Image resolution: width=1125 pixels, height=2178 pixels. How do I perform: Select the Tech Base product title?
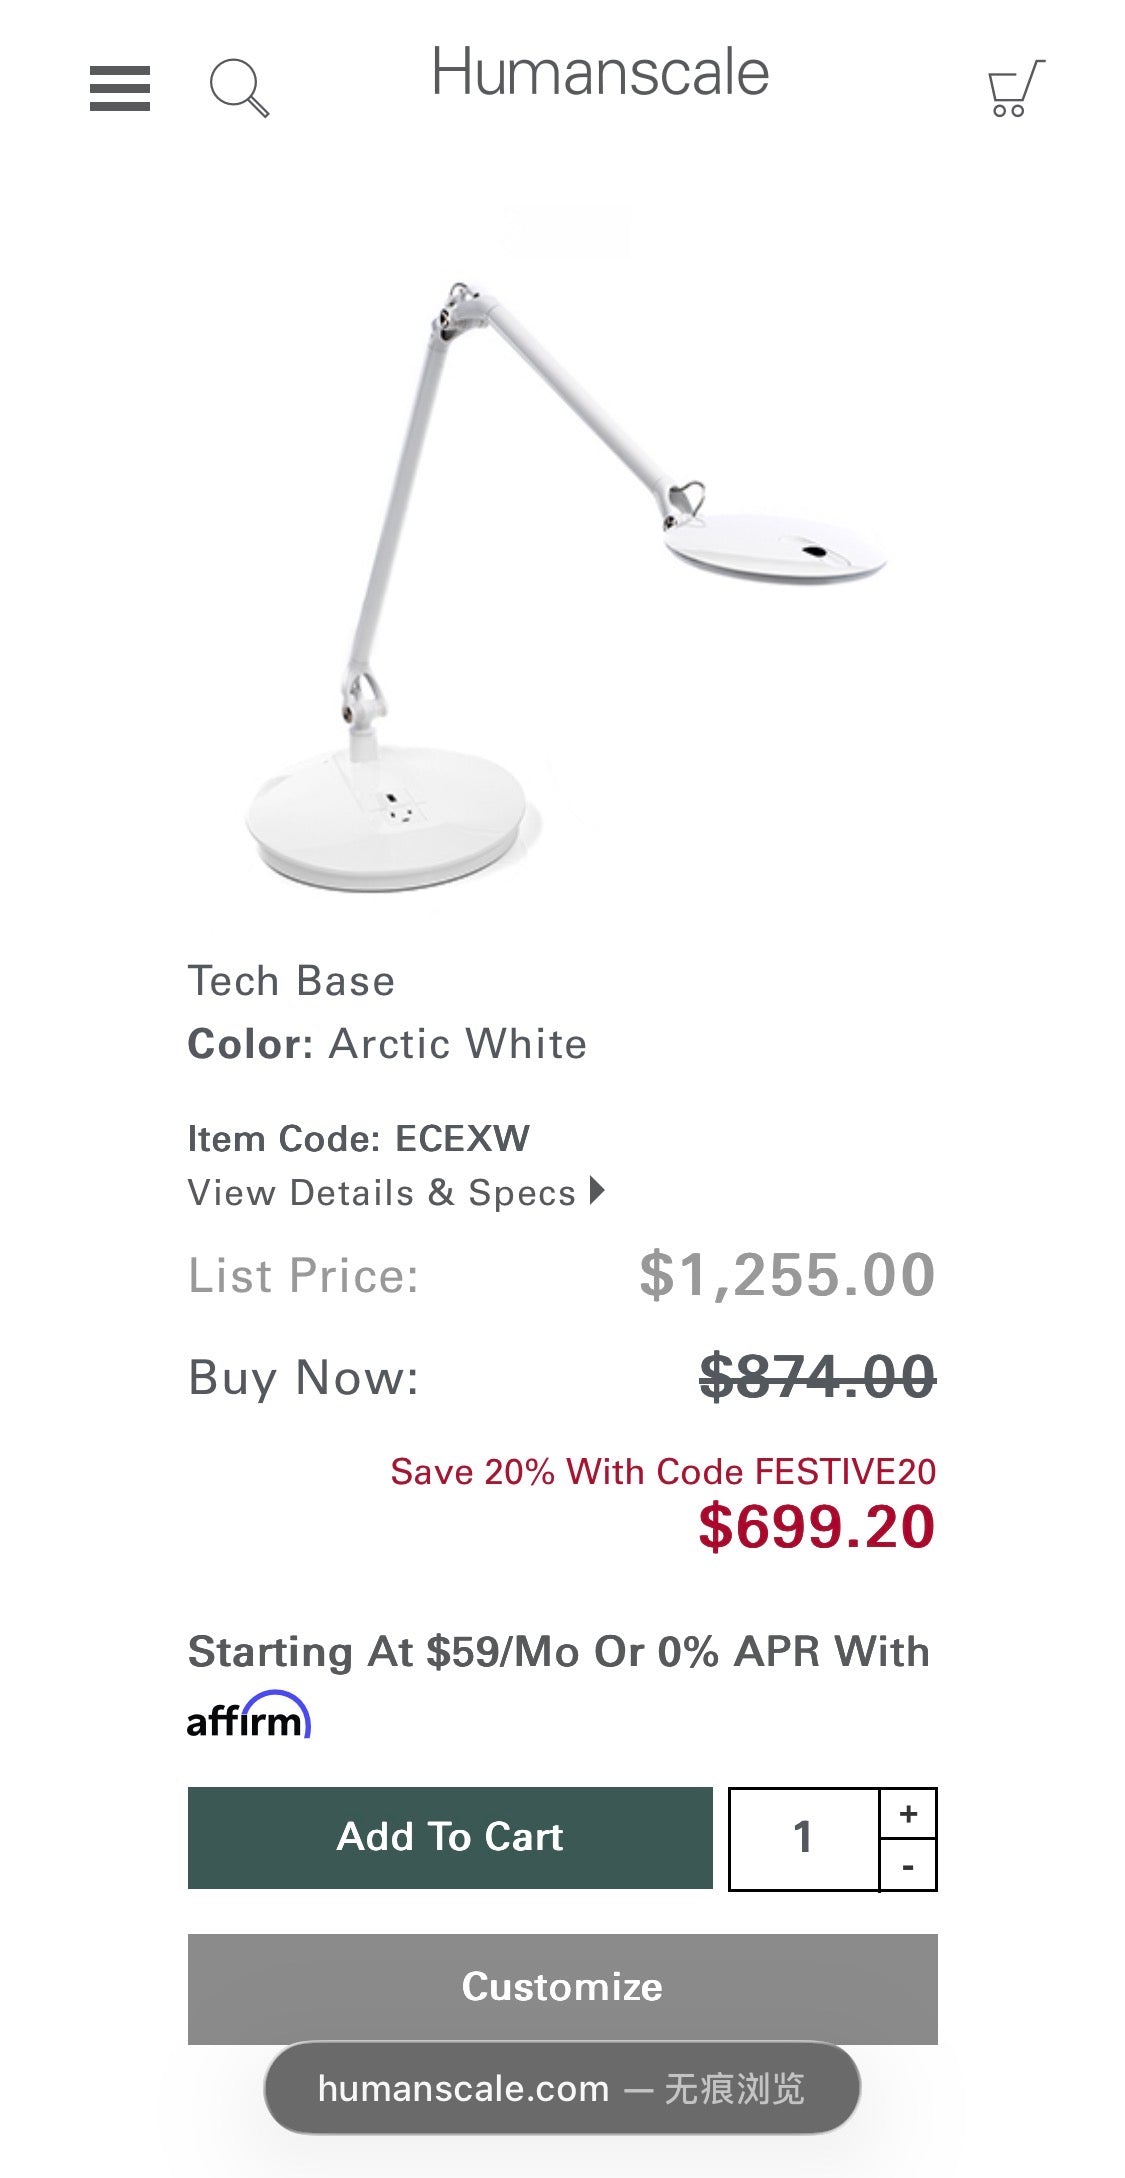click(x=290, y=980)
